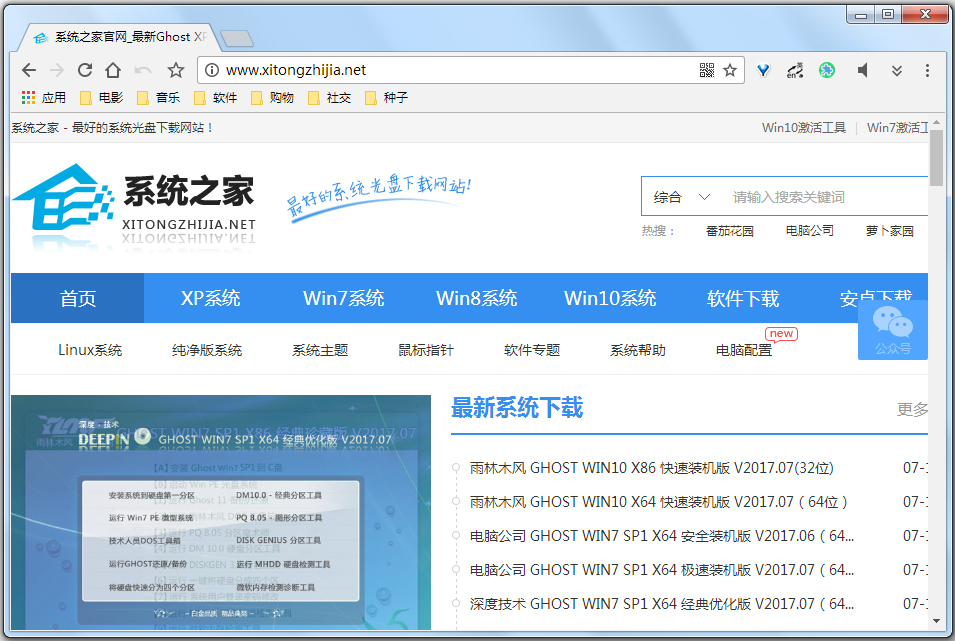Viewport: 955px width, 641px height.
Task: Click the 电脑公司 hot search link
Action: (809, 231)
